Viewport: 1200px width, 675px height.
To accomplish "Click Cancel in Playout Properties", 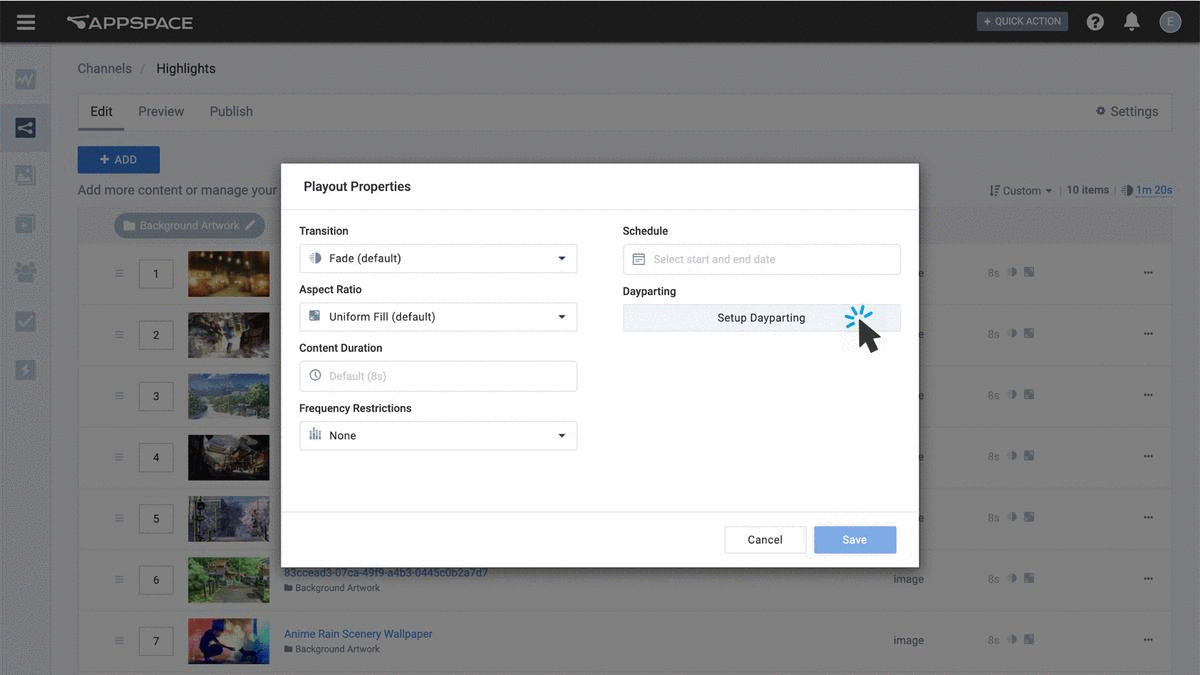I will pyautogui.click(x=765, y=540).
